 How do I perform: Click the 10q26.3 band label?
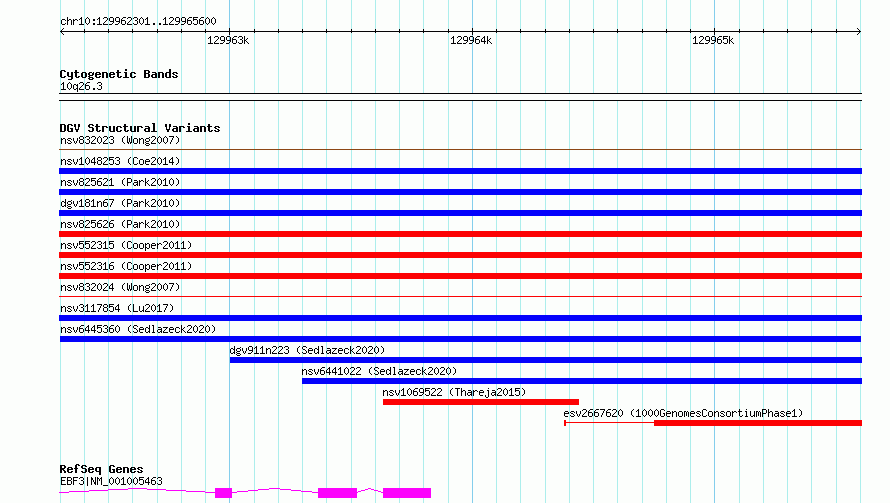(81, 86)
